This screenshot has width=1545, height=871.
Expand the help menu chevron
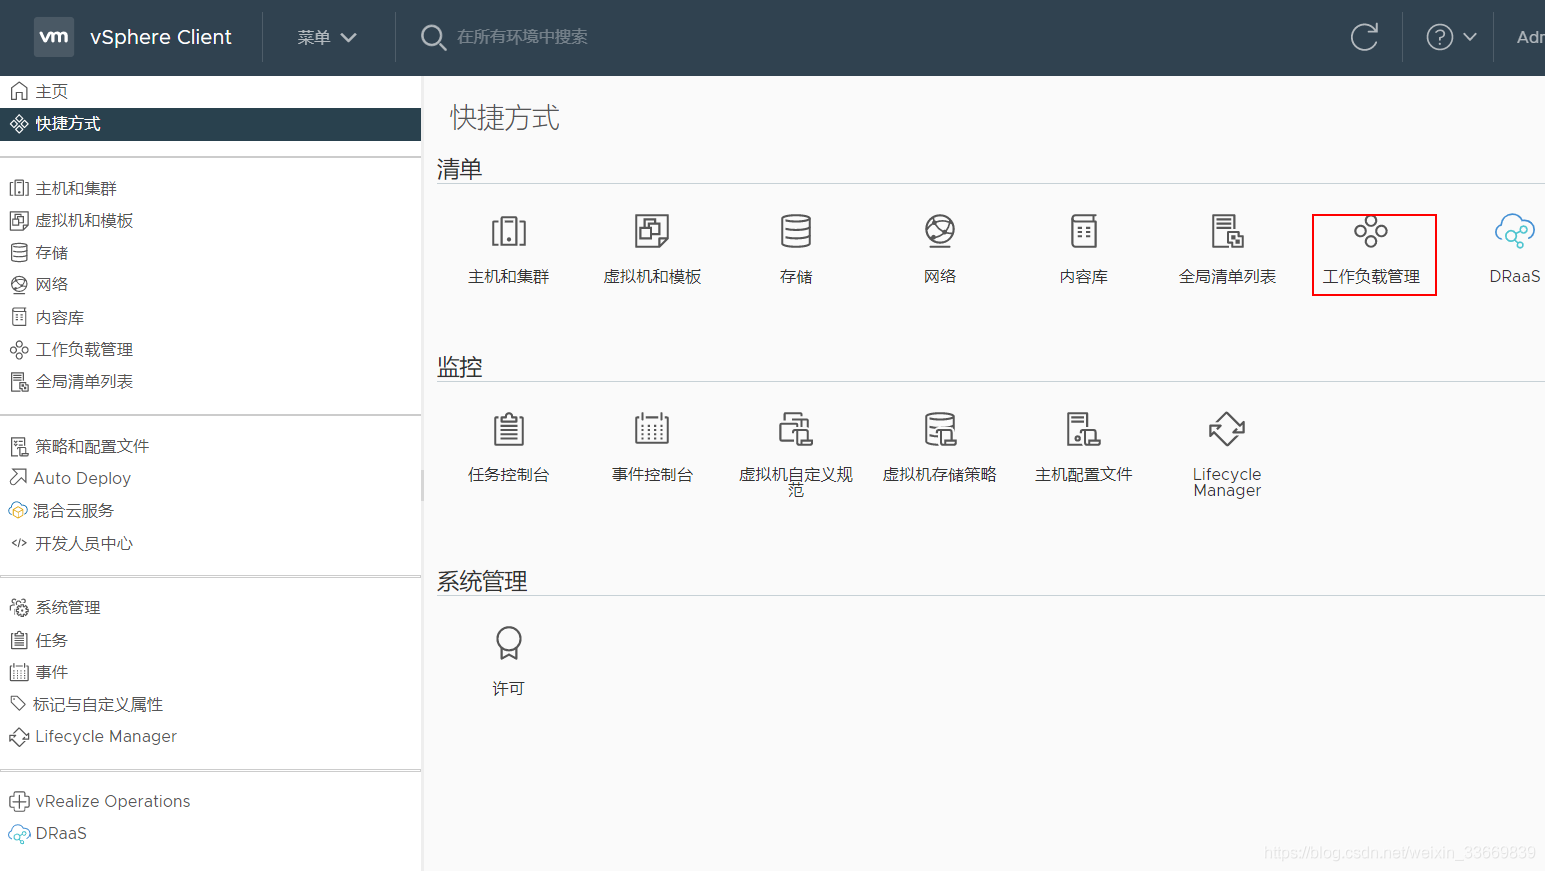coord(1470,37)
